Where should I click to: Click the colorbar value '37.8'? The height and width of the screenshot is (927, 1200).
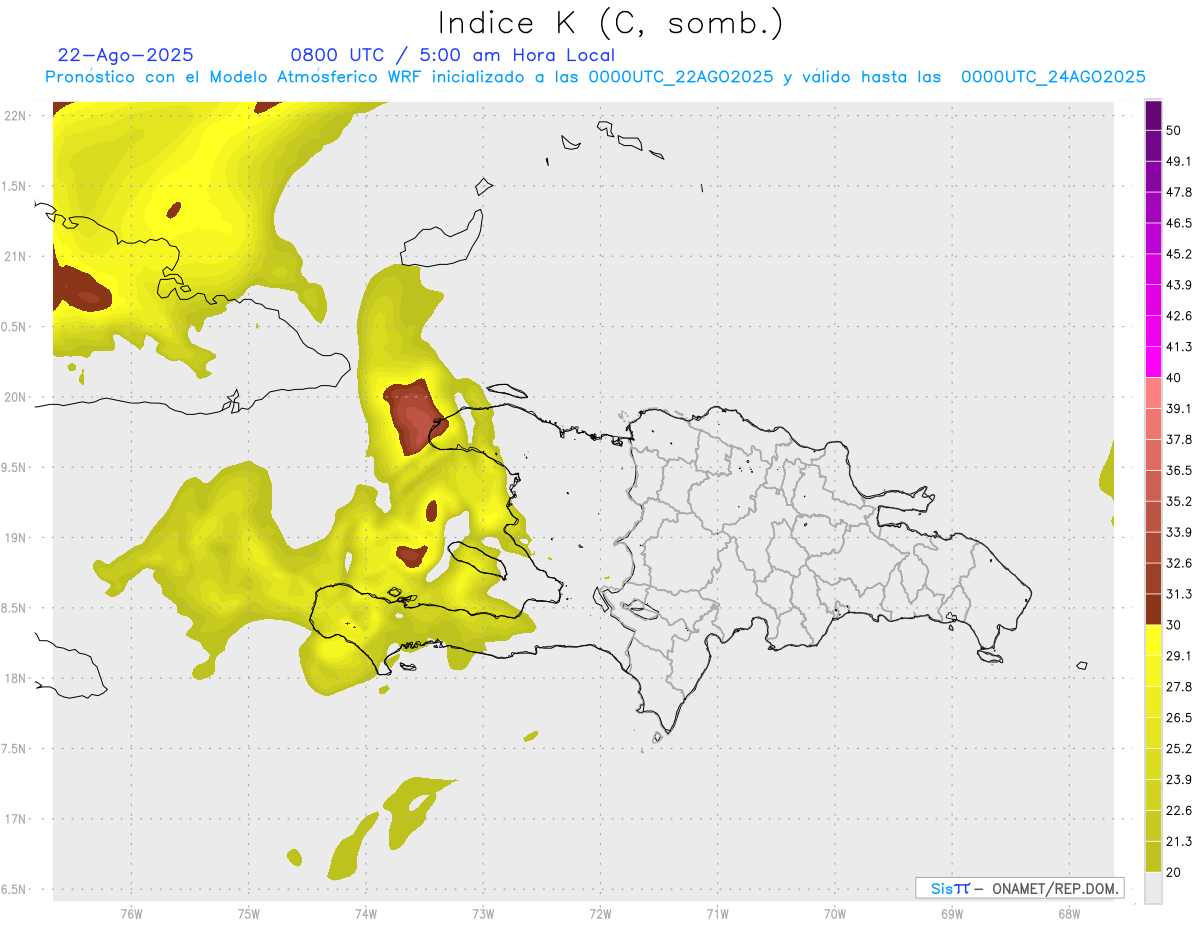tap(1179, 440)
